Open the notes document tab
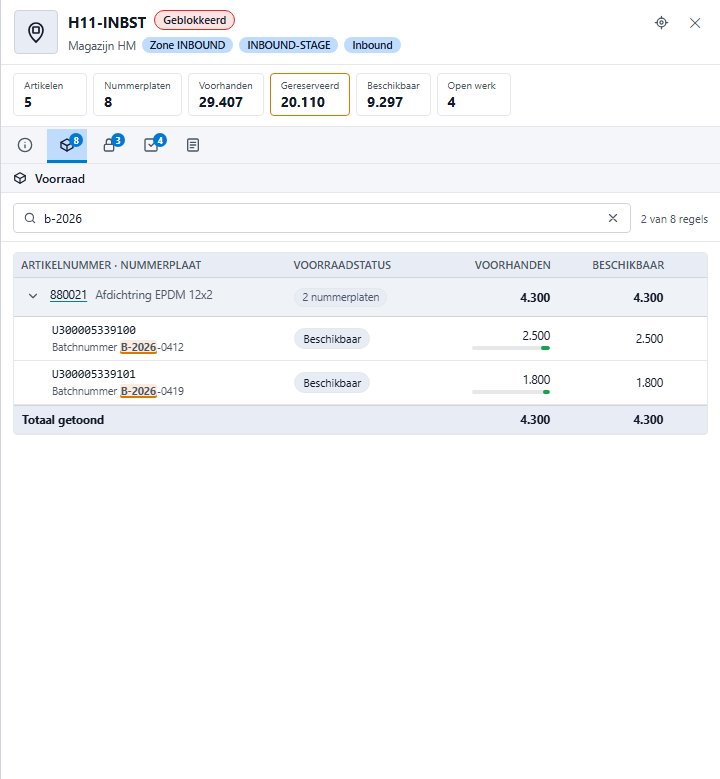Image resolution: width=720 pixels, height=779 pixels. [x=193, y=145]
